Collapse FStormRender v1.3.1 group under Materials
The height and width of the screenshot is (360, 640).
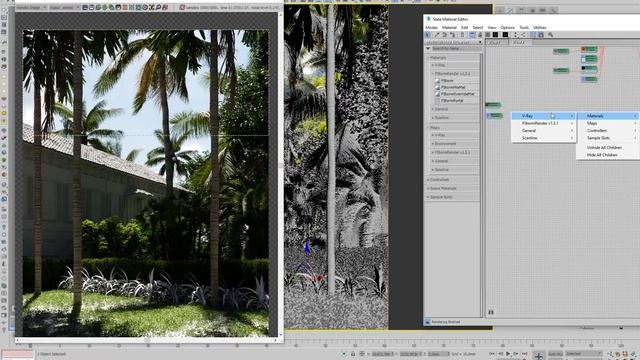click(x=454, y=73)
